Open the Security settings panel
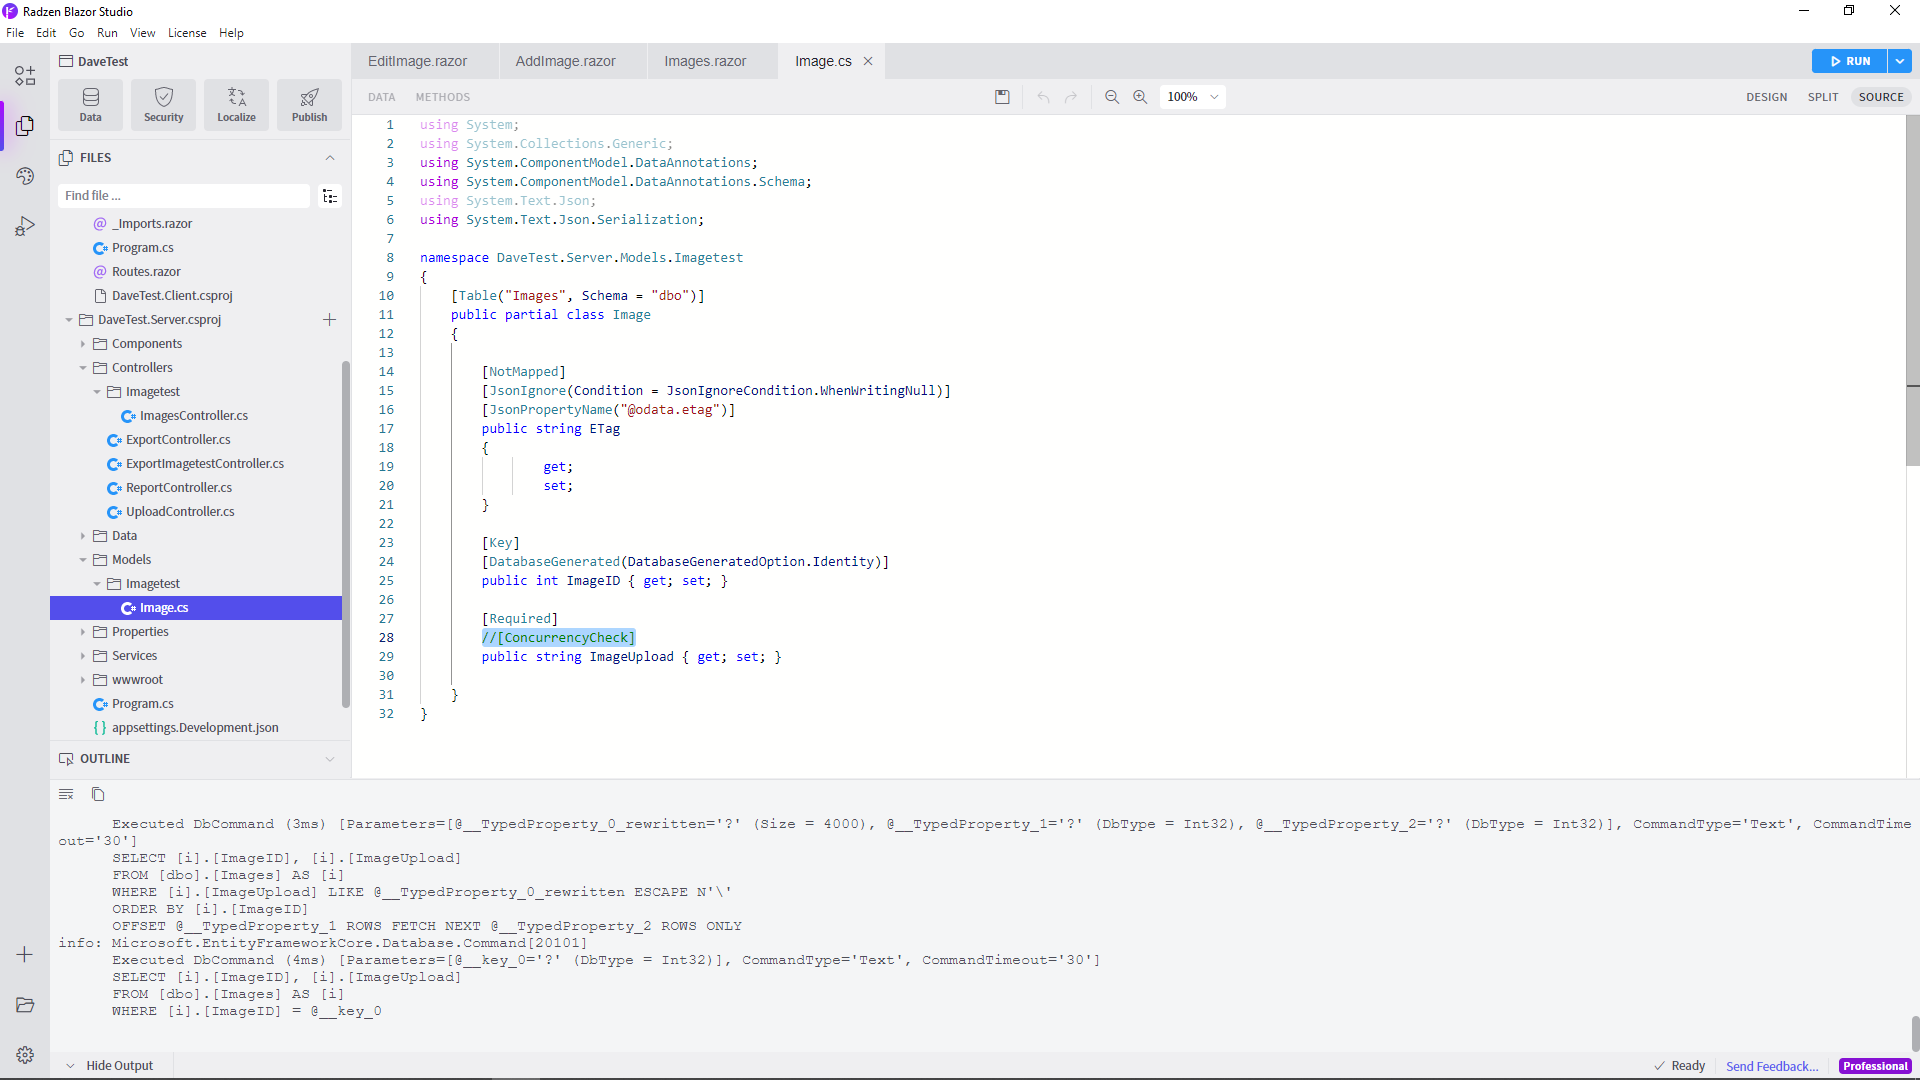 pos(163,104)
